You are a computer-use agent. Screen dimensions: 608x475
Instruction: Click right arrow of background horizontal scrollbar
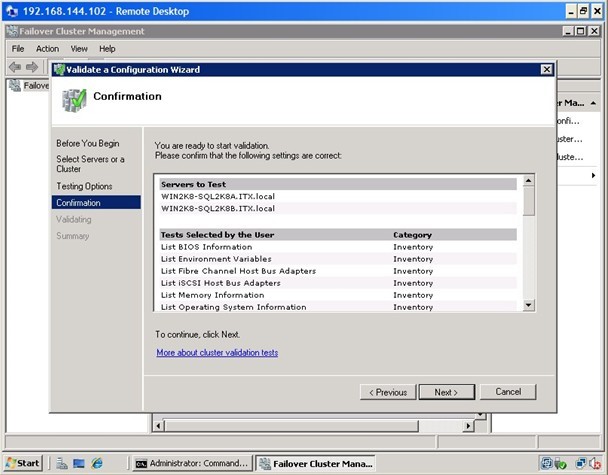click(x=468, y=426)
